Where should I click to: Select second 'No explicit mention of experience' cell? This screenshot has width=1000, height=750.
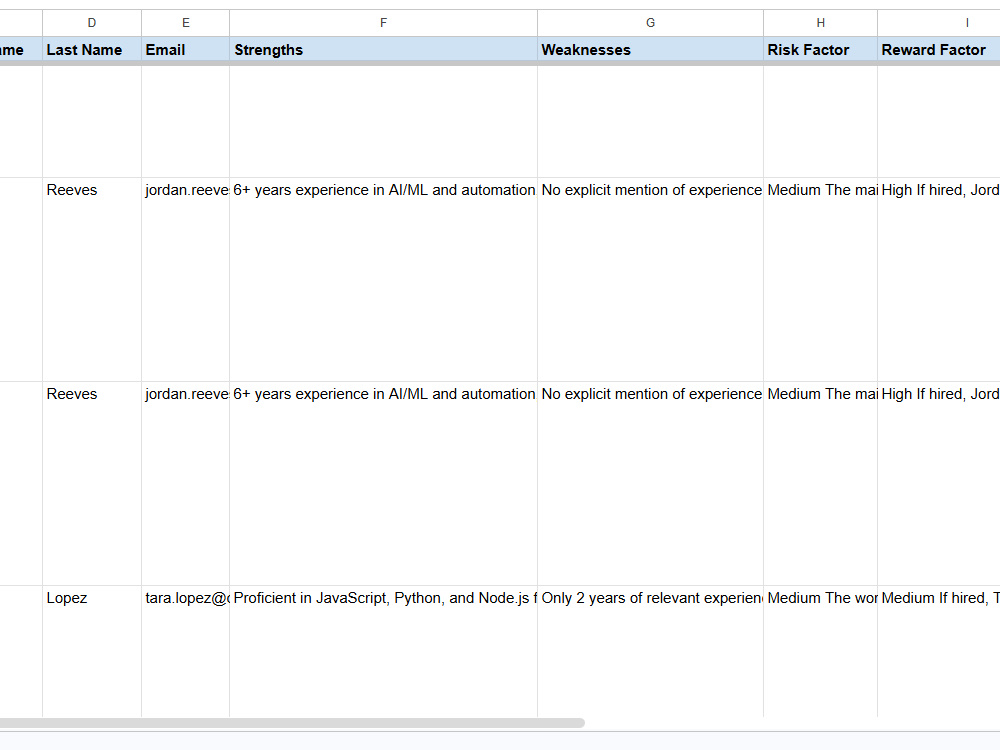pyautogui.click(x=651, y=483)
